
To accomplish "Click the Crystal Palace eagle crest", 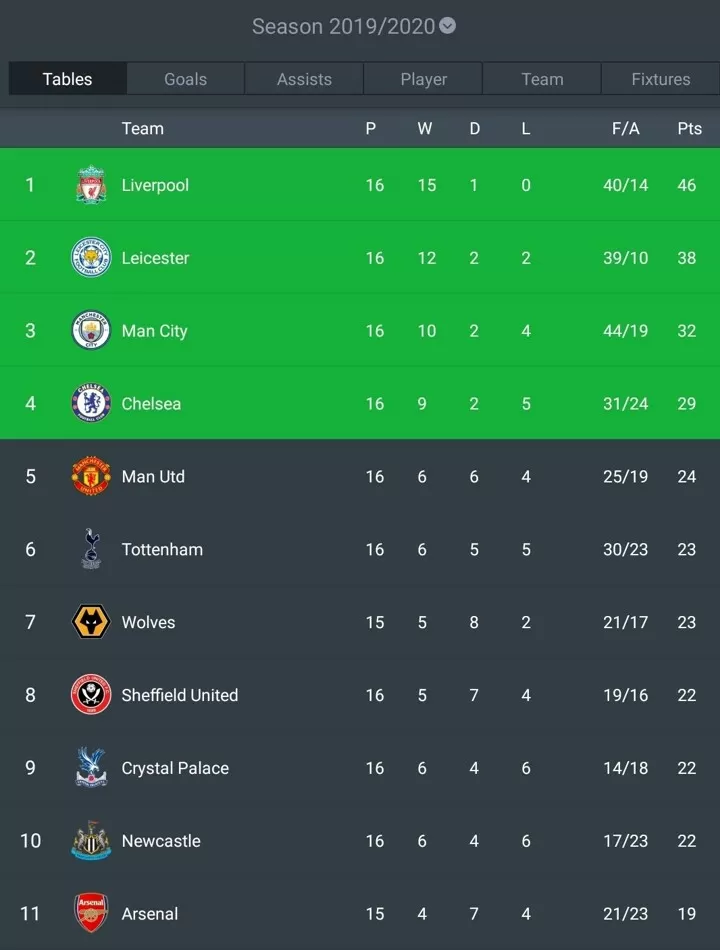I will (91, 767).
